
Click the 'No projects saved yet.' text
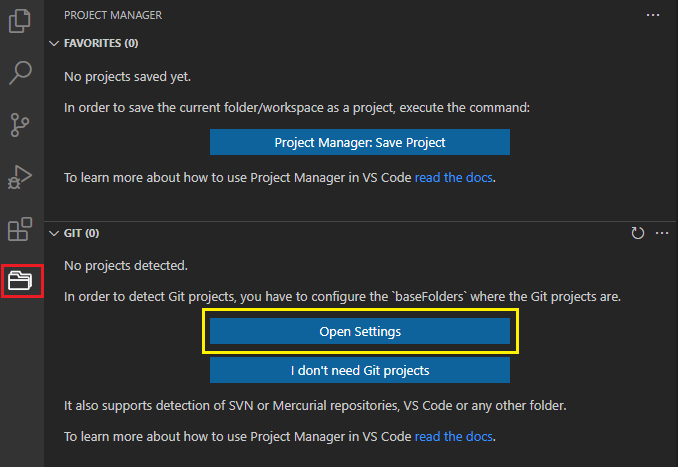128,77
